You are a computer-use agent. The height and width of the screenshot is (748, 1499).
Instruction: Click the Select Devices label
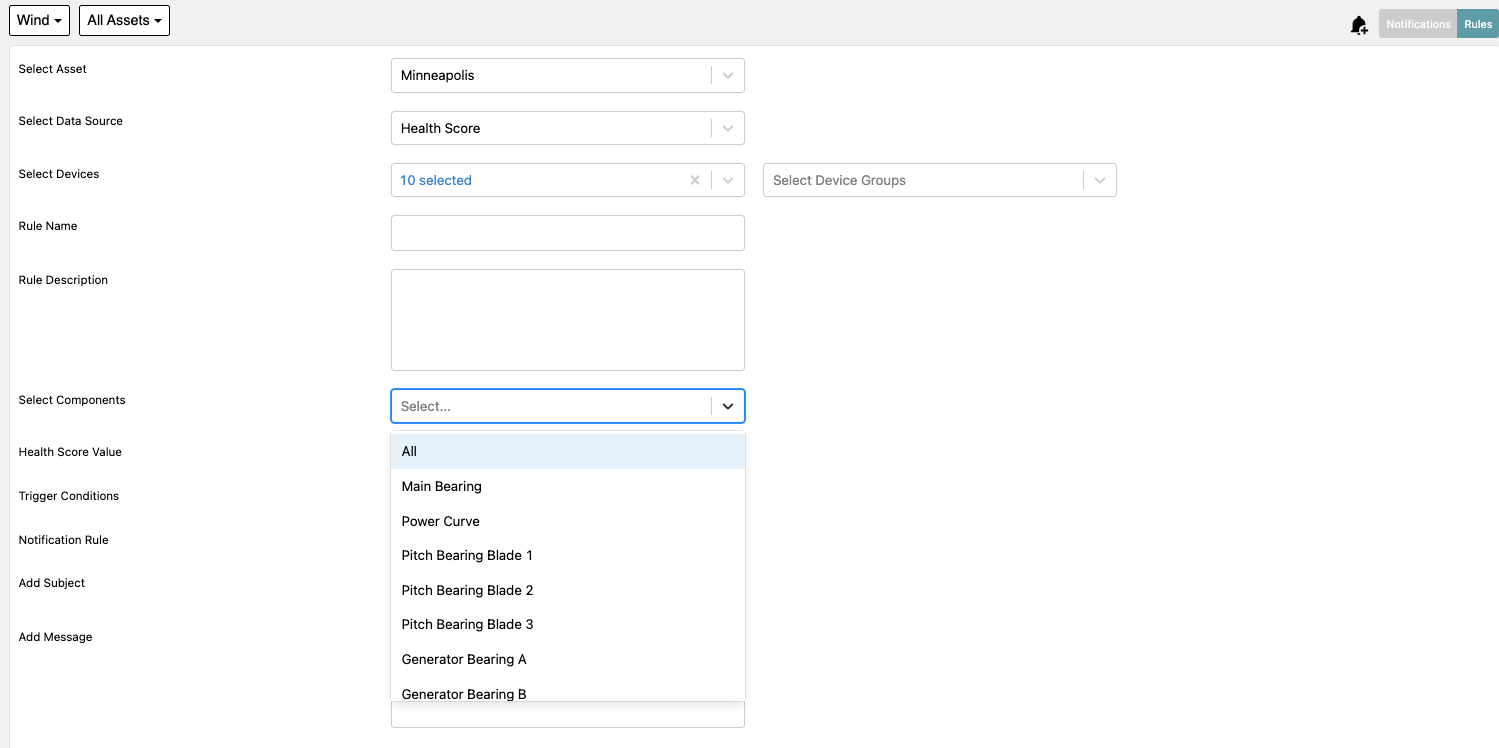point(59,174)
